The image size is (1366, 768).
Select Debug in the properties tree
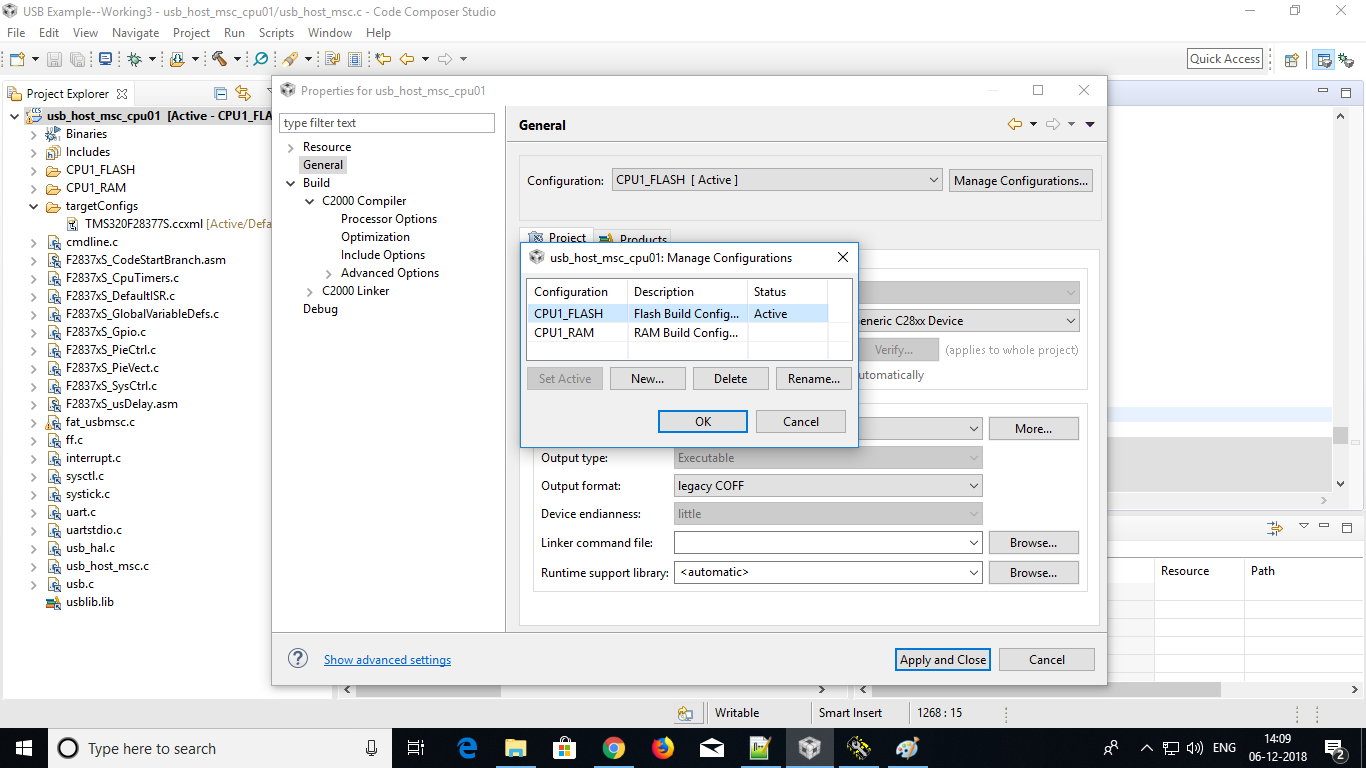[x=320, y=309]
